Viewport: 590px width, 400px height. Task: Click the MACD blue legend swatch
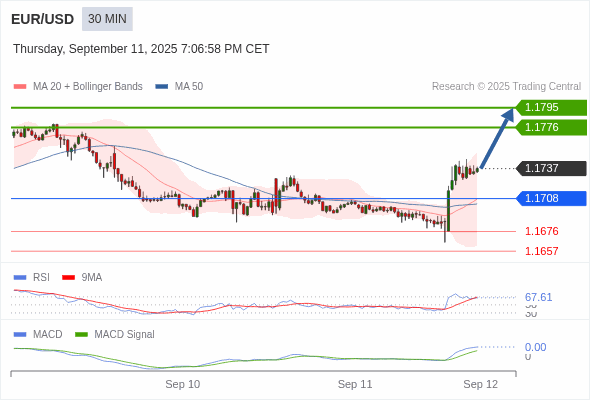point(20,335)
